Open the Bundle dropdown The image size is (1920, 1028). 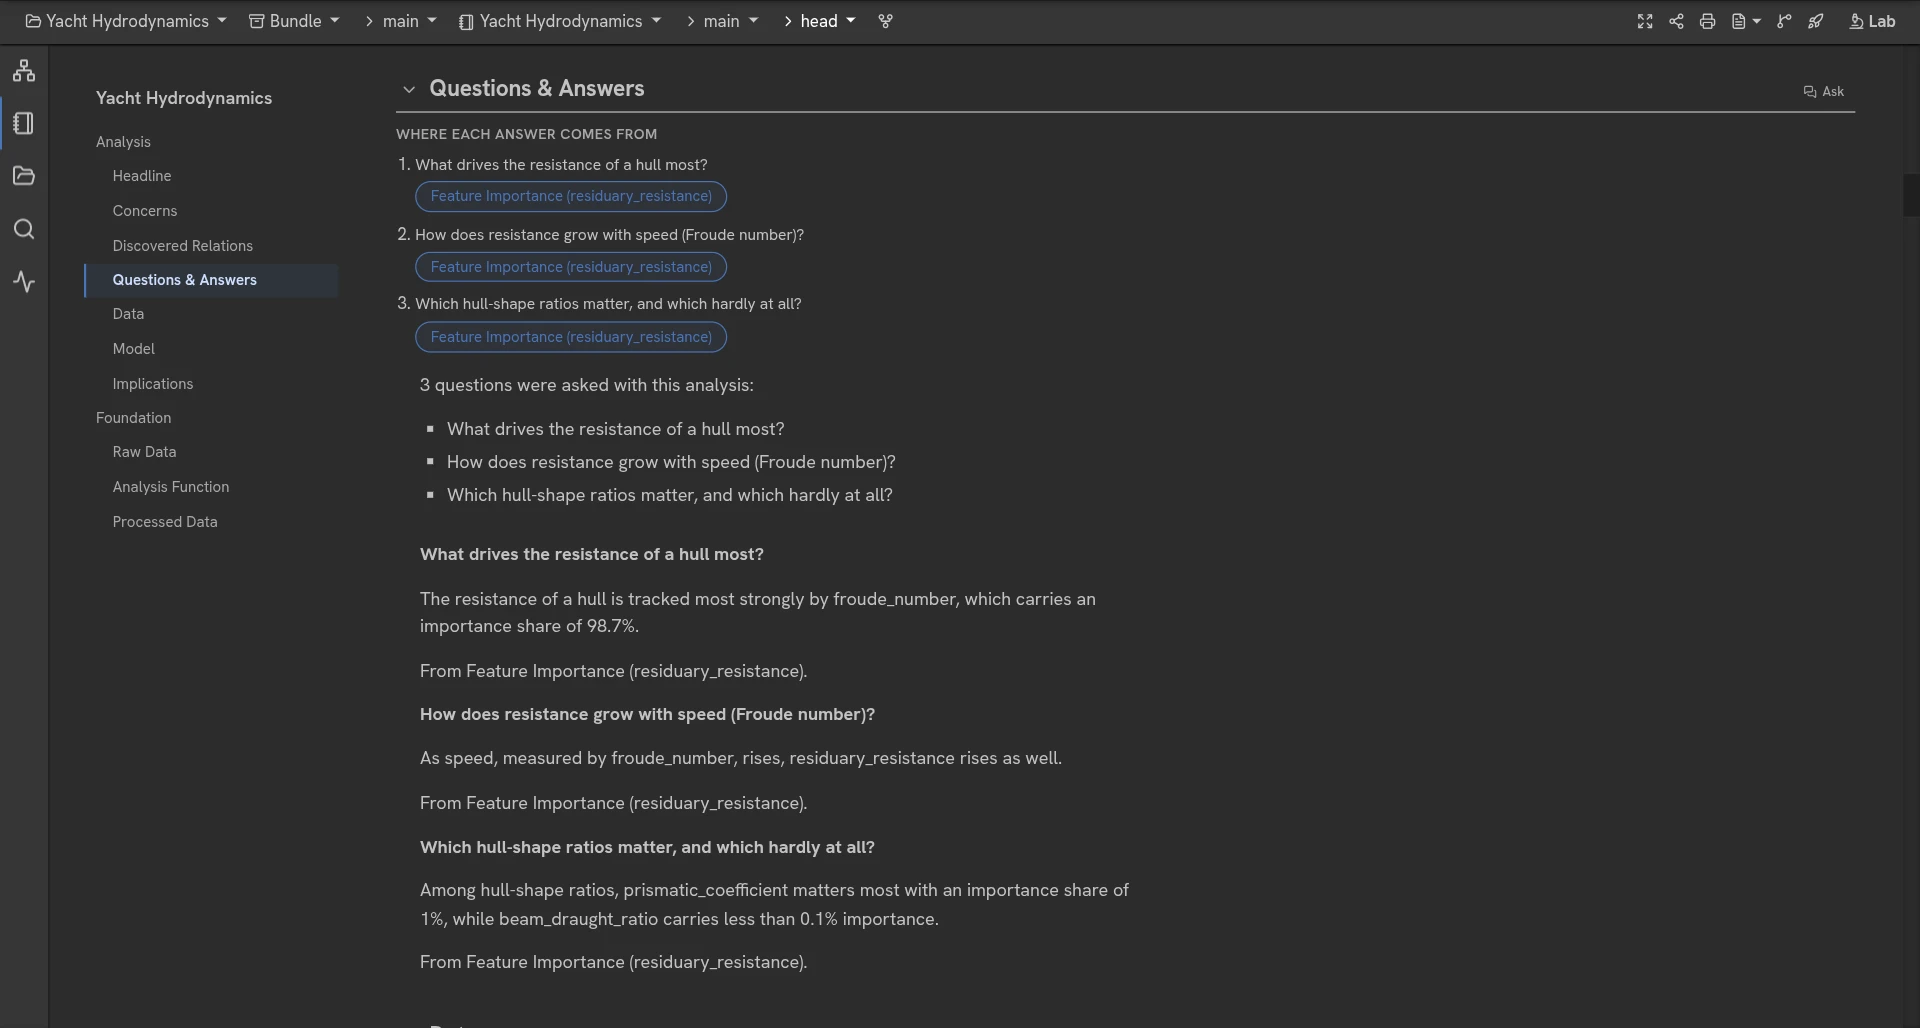pos(294,21)
